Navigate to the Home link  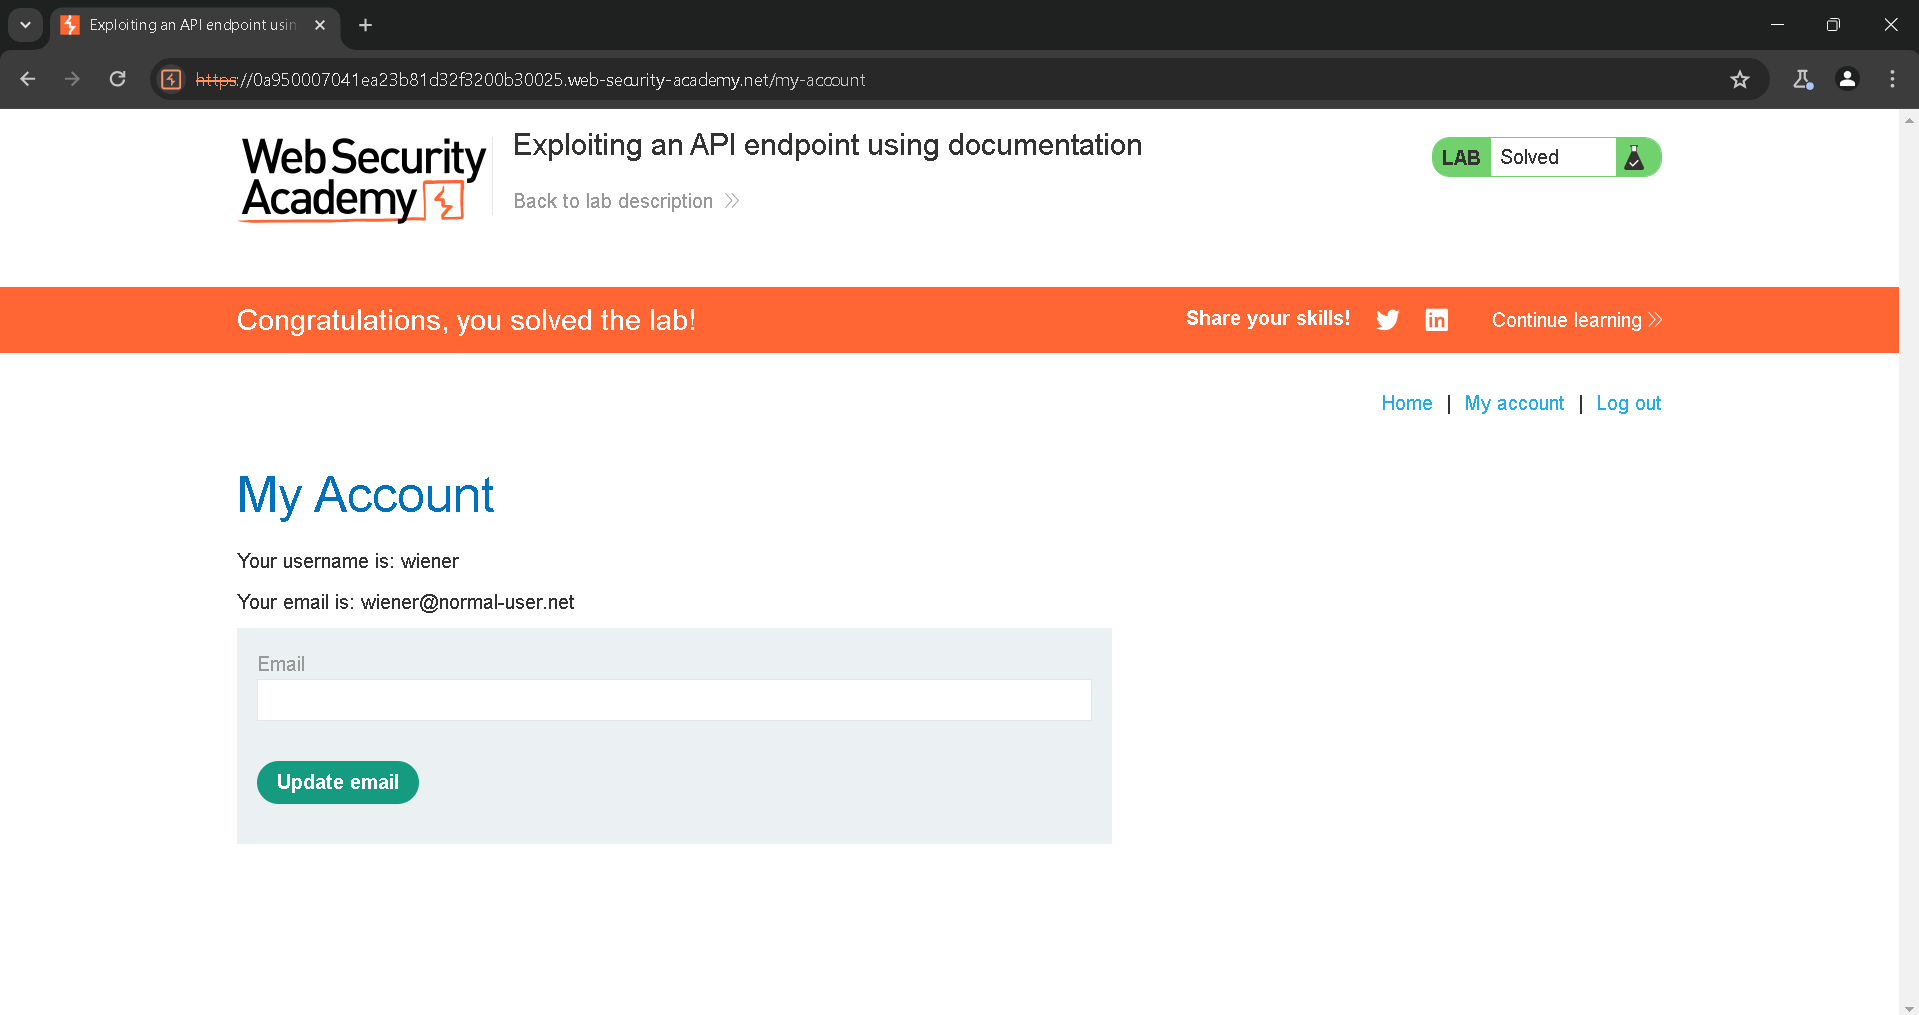[x=1406, y=403]
